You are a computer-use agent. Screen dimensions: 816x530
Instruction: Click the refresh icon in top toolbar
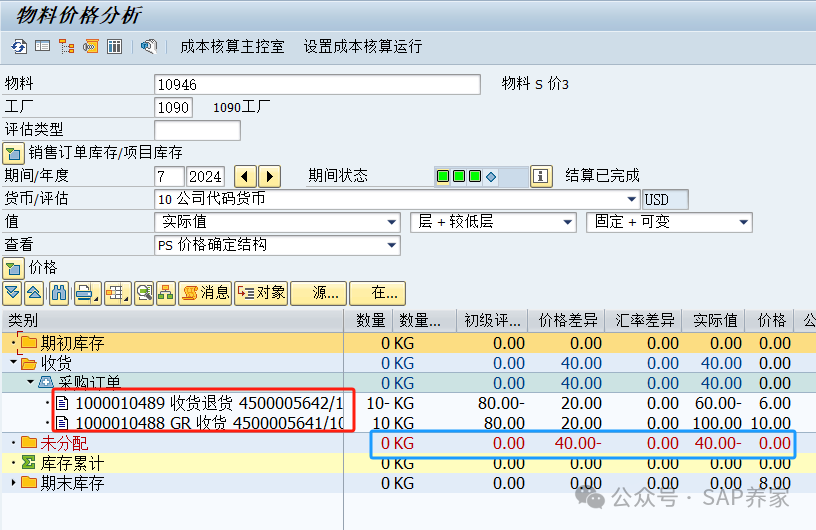point(19,47)
